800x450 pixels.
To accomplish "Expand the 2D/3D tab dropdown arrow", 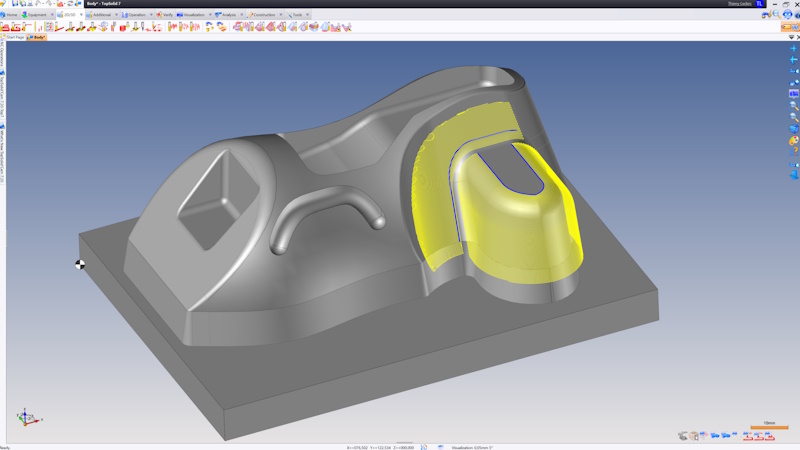I will coord(81,15).
